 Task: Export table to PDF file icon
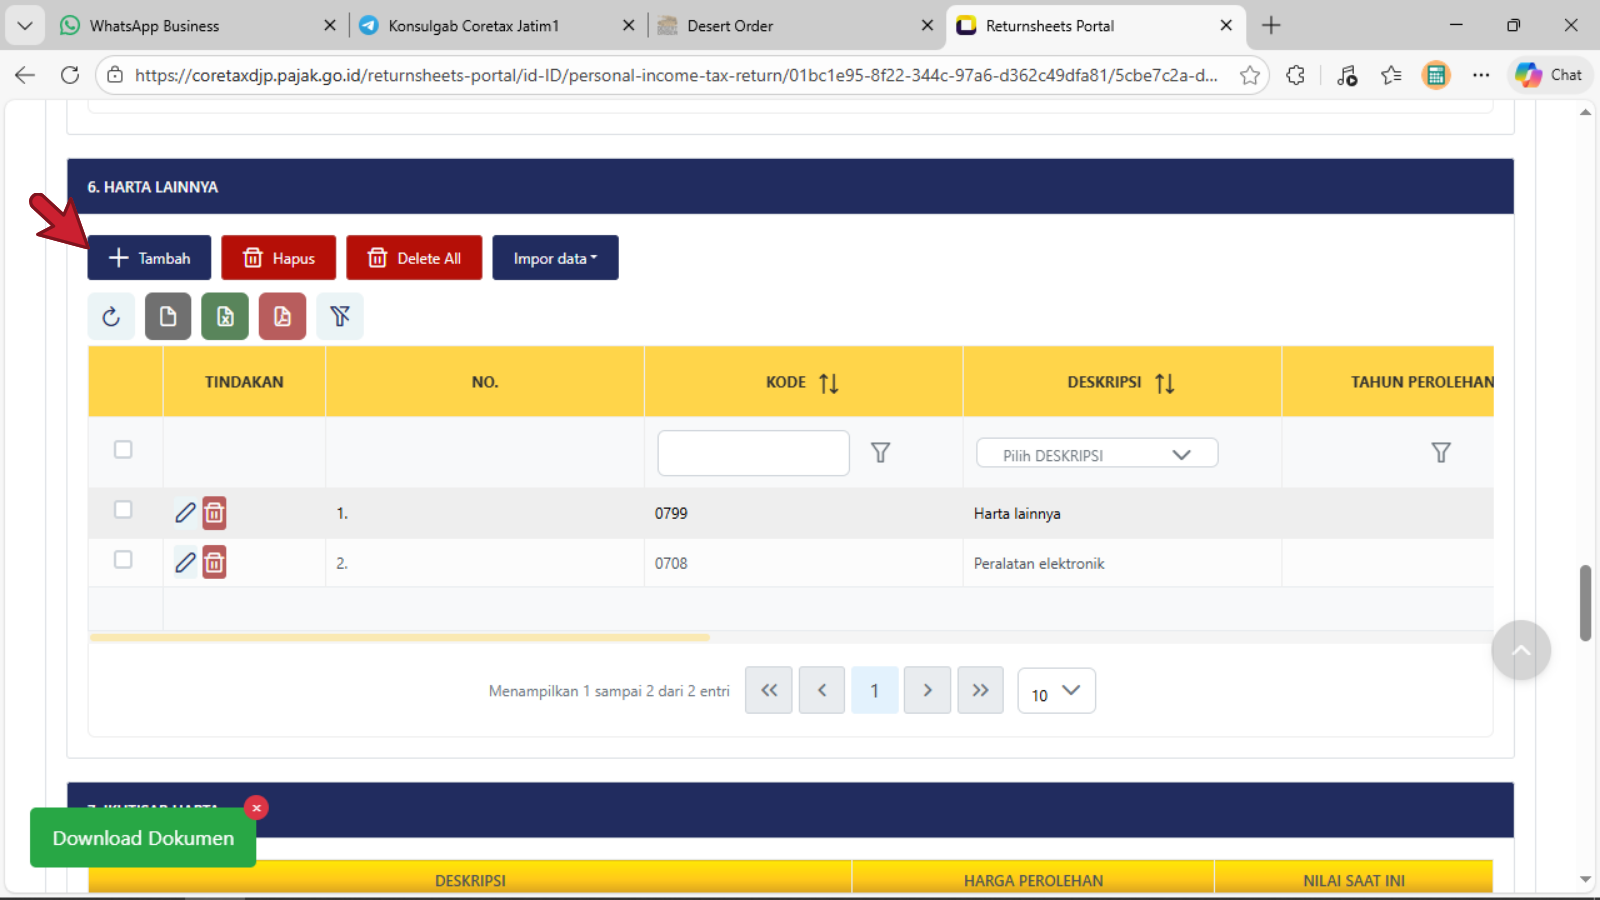[x=282, y=317]
